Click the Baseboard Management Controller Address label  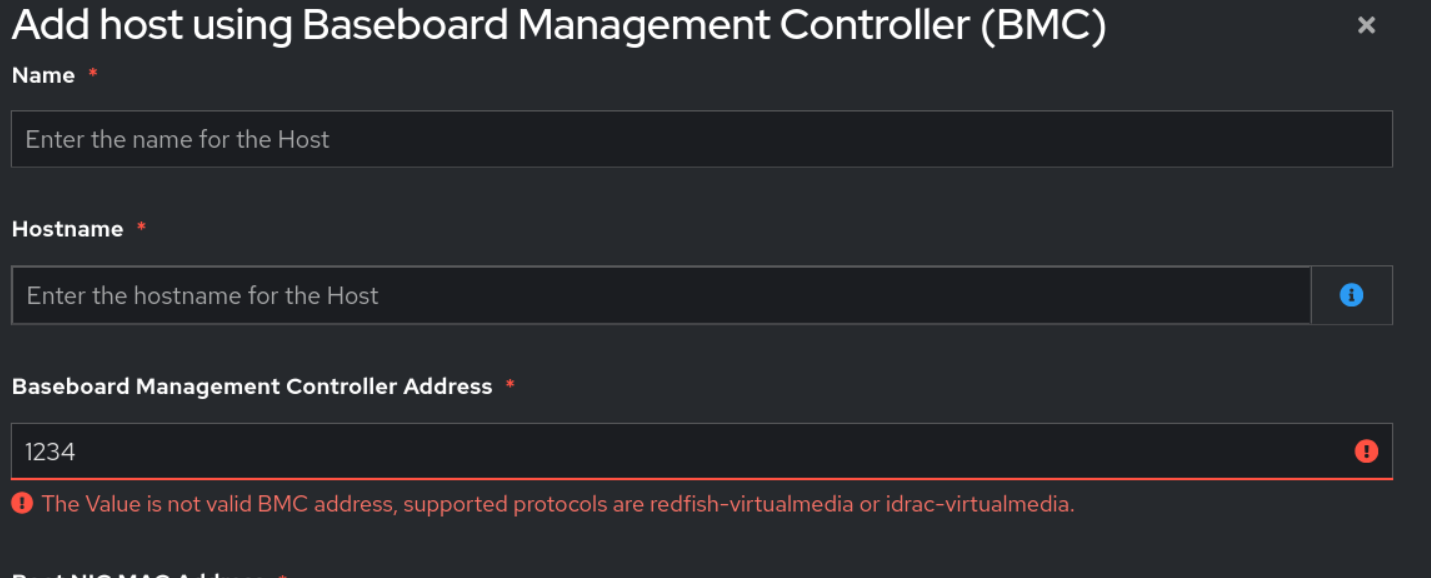coord(252,386)
